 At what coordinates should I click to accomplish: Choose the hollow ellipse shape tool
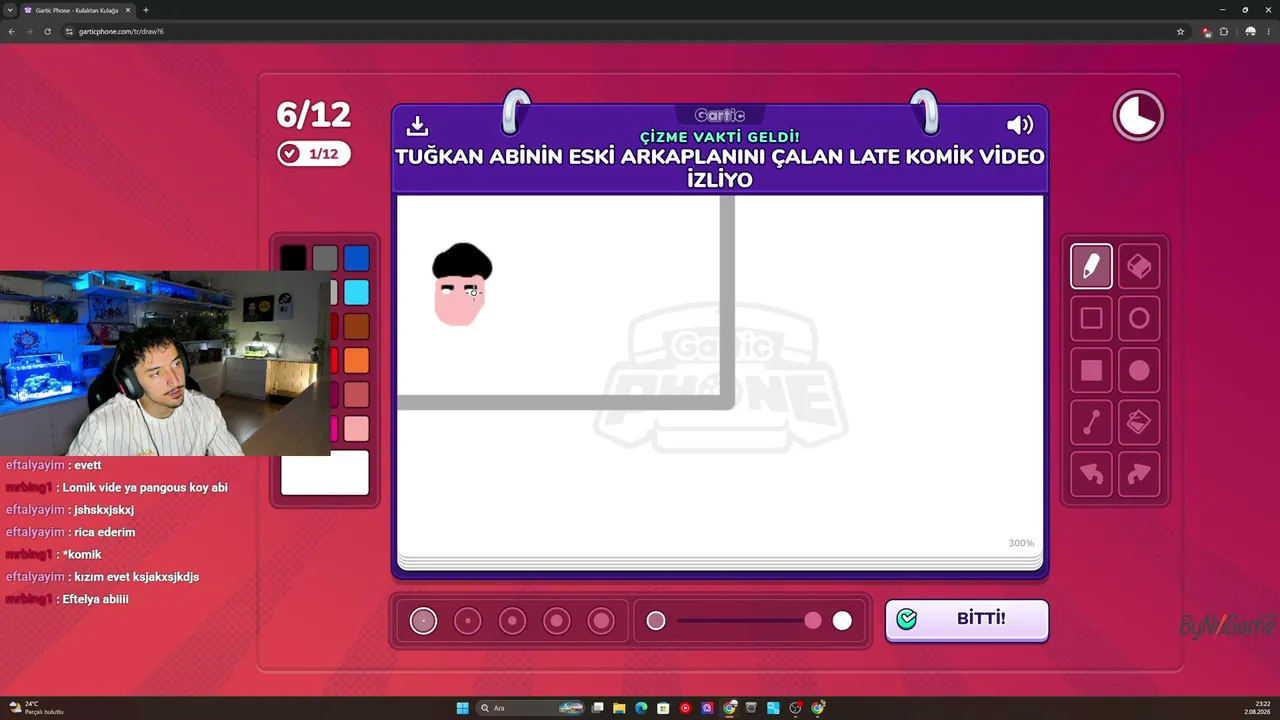tap(1139, 318)
